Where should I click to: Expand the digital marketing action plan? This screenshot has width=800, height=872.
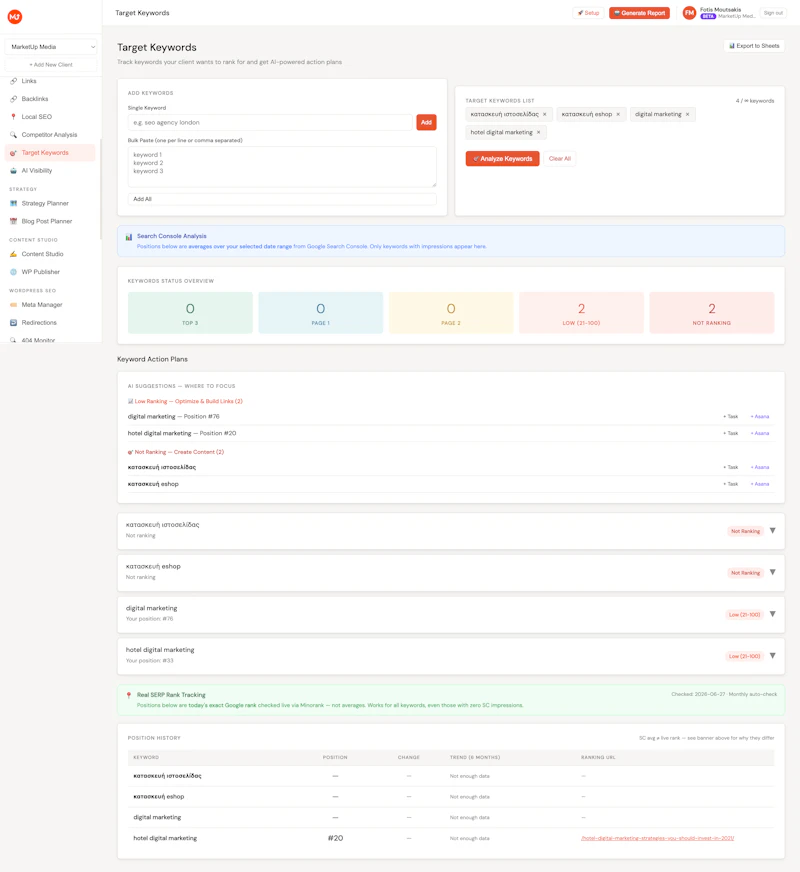coord(773,614)
